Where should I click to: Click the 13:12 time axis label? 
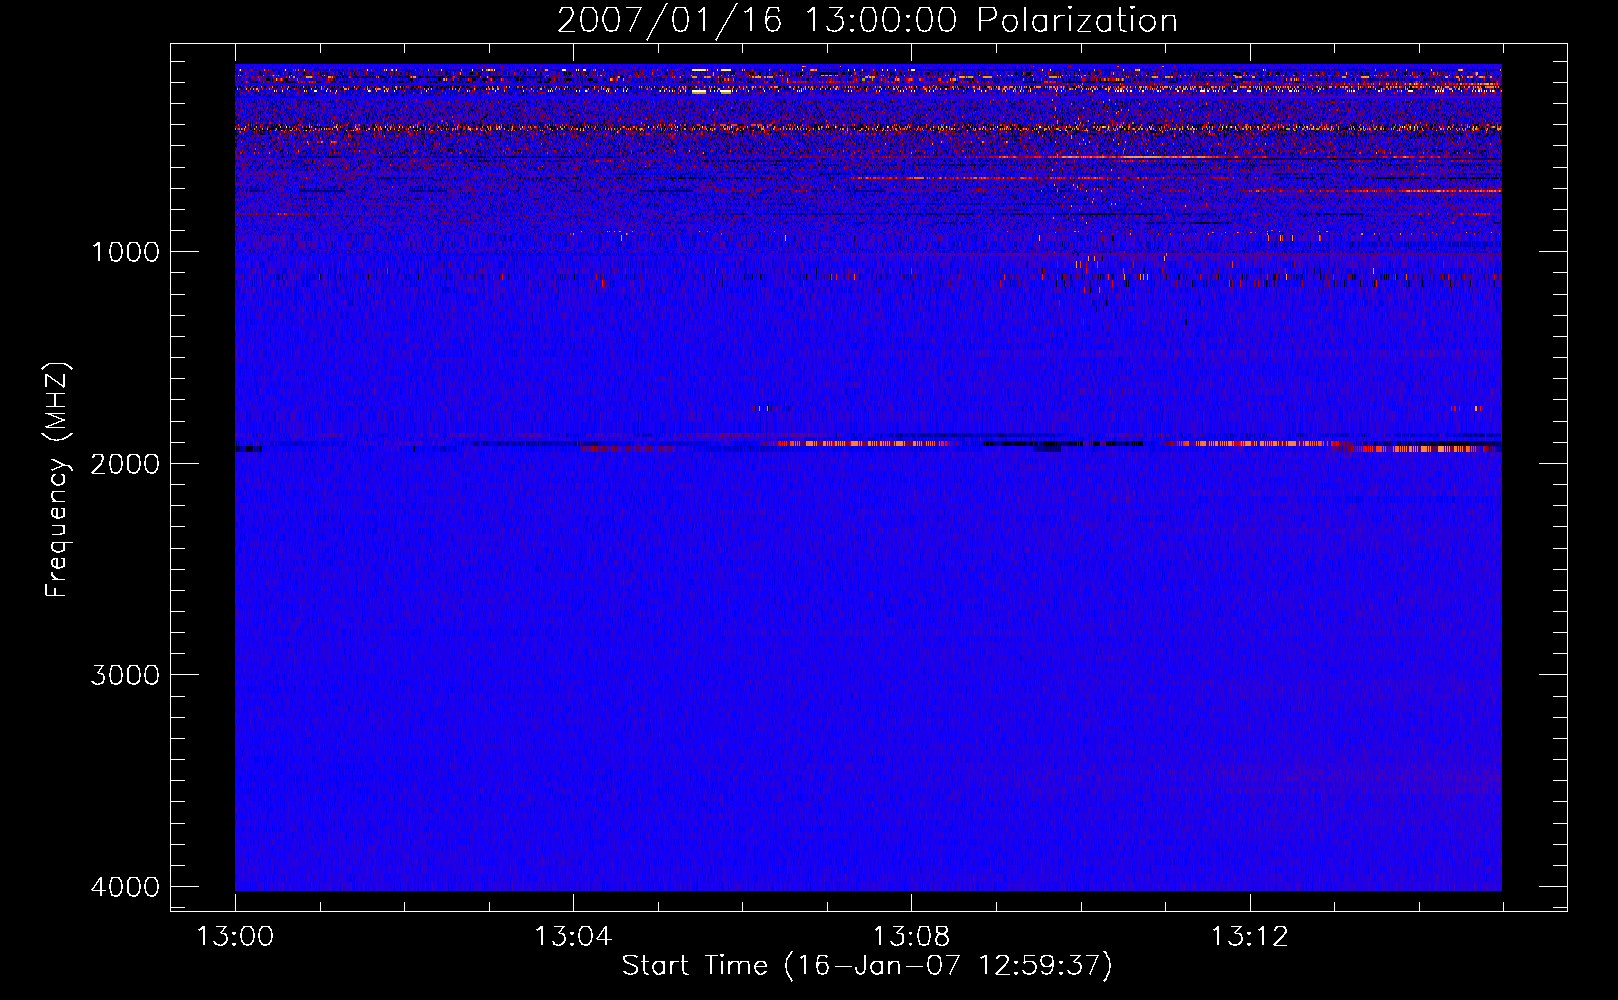1249,937
